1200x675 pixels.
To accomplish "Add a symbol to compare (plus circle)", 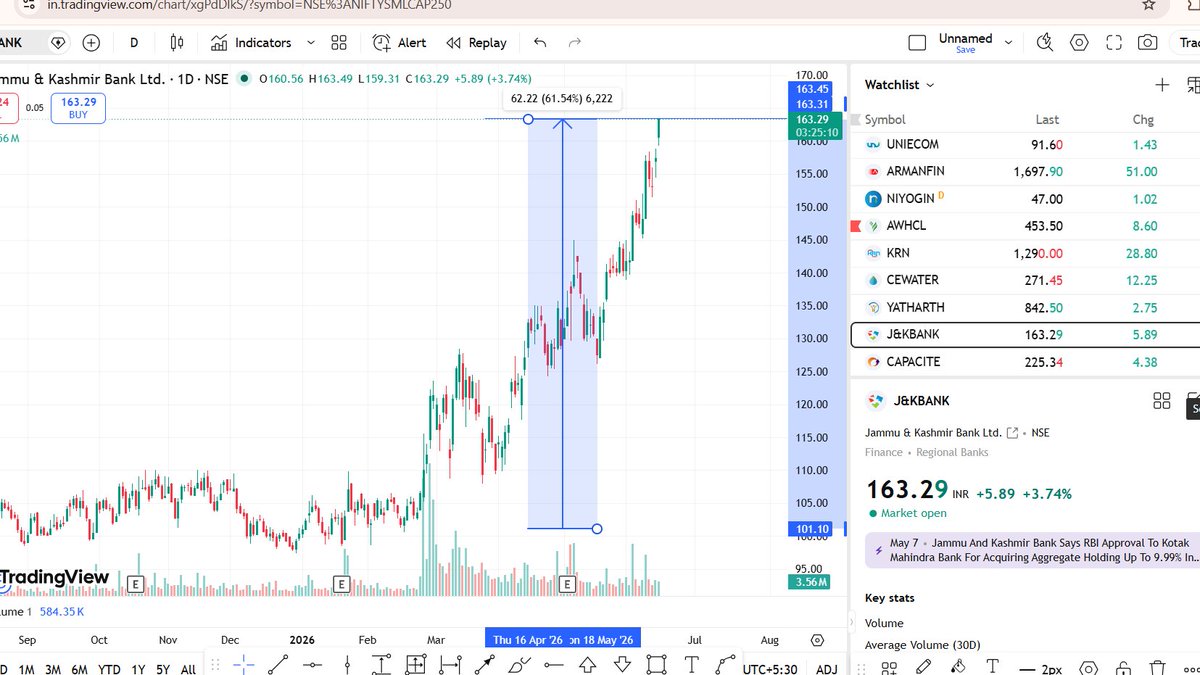I will click(x=91, y=43).
